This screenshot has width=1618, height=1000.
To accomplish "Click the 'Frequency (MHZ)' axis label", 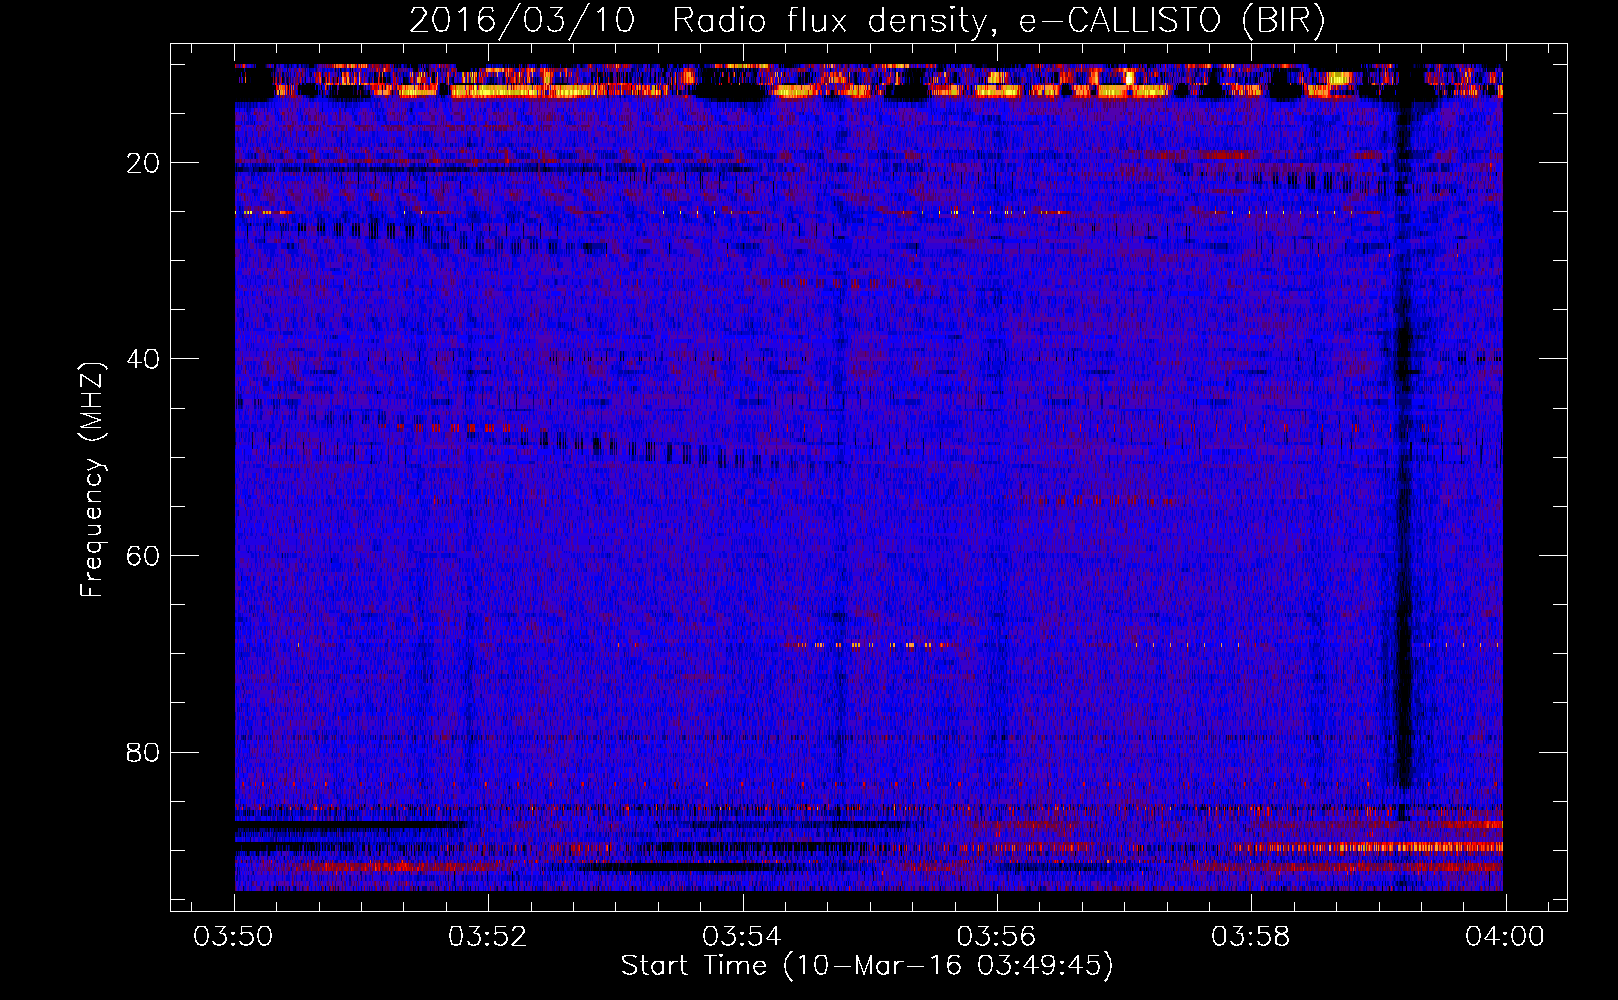I will [x=92, y=480].
